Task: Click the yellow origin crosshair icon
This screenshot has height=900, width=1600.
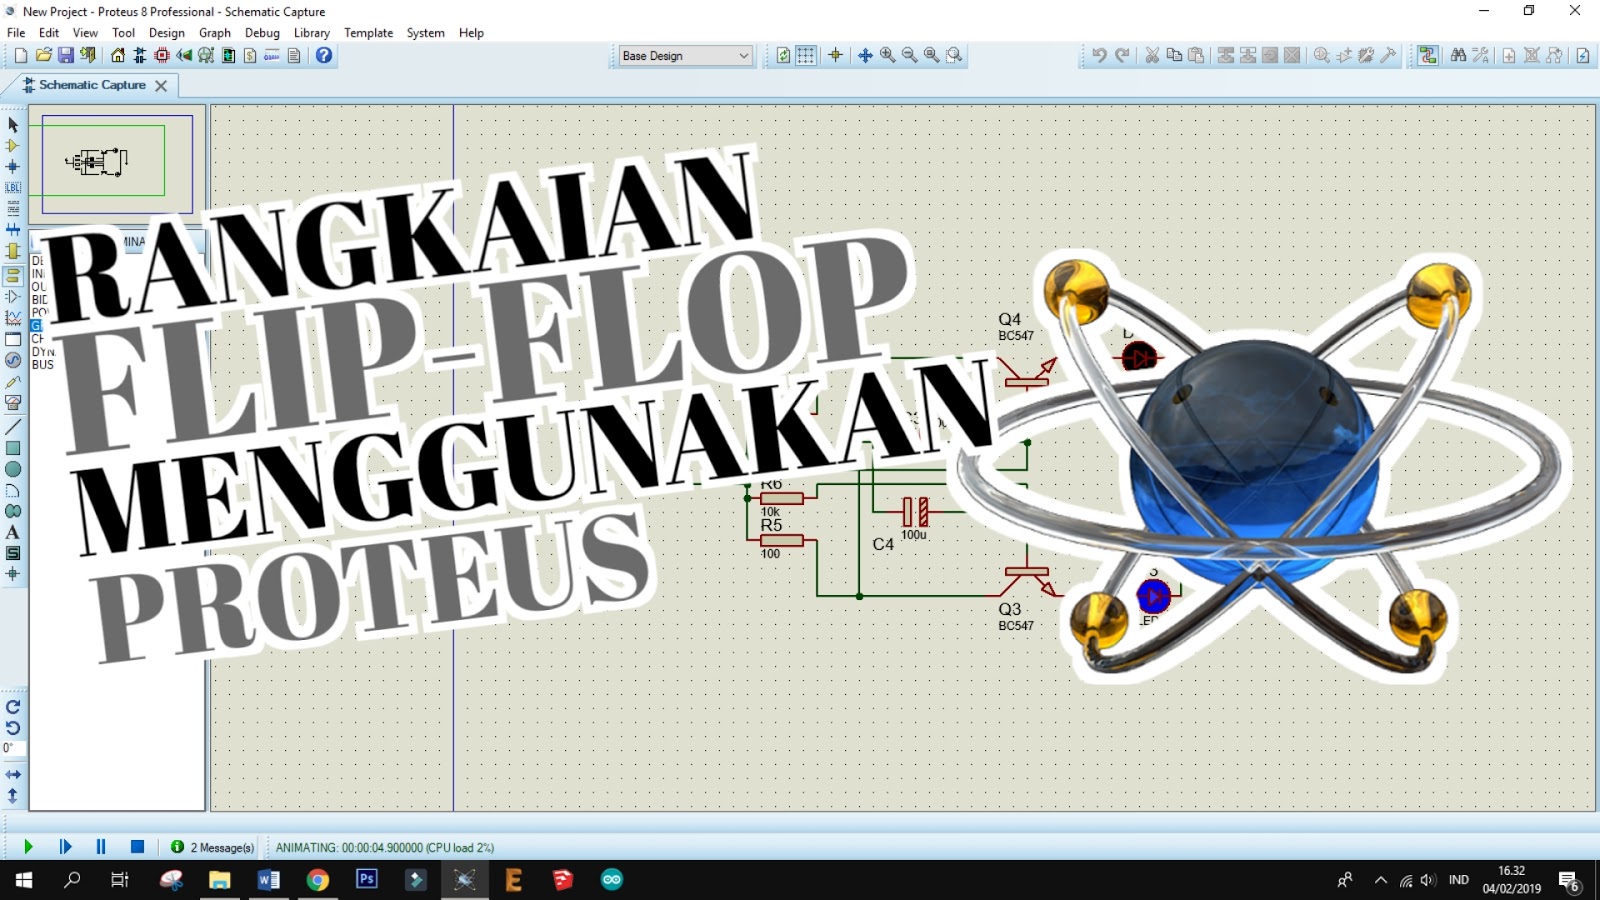Action: pyautogui.click(x=836, y=56)
